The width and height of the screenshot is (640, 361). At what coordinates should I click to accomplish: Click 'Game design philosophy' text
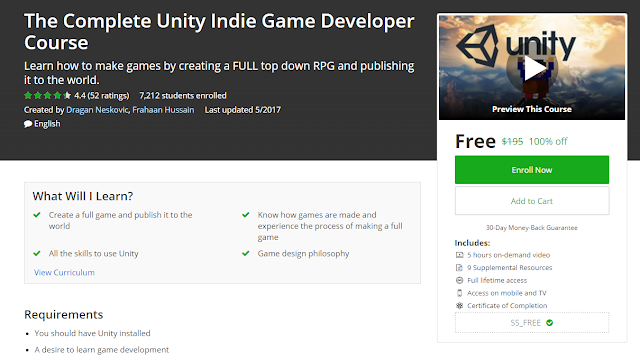pos(303,254)
